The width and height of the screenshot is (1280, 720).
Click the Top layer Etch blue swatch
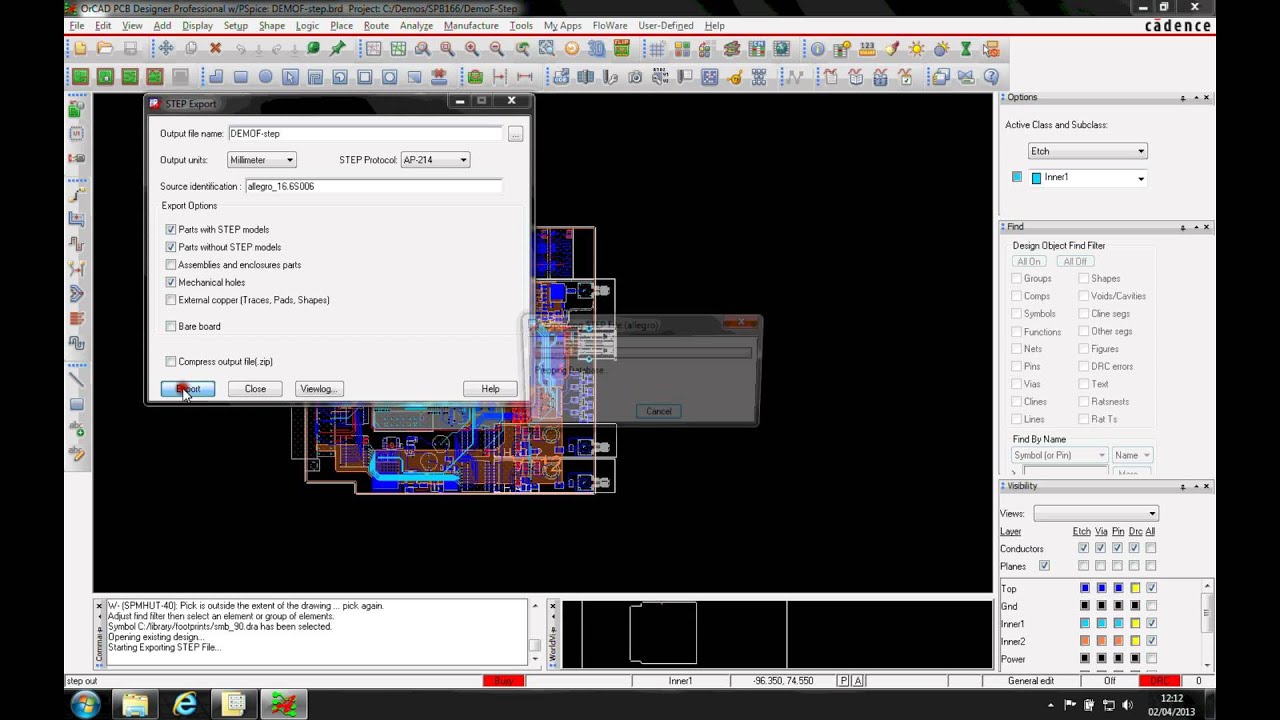(1084, 588)
